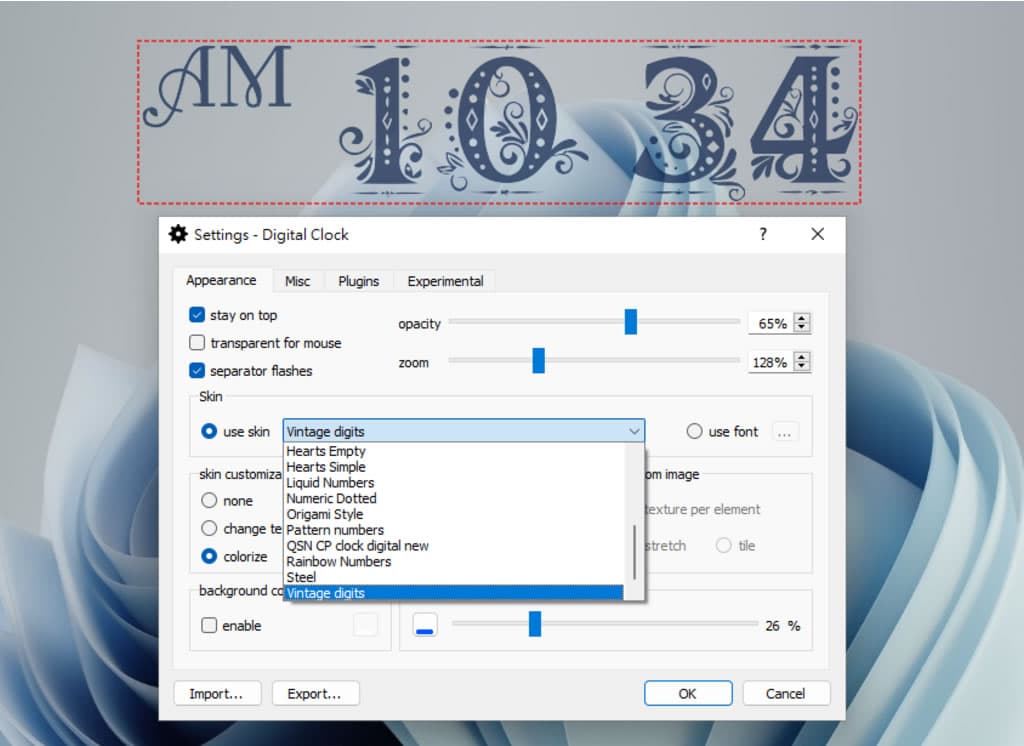Select QSN CP clock digital new skin
This screenshot has height=746, width=1024.
click(x=454, y=545)
